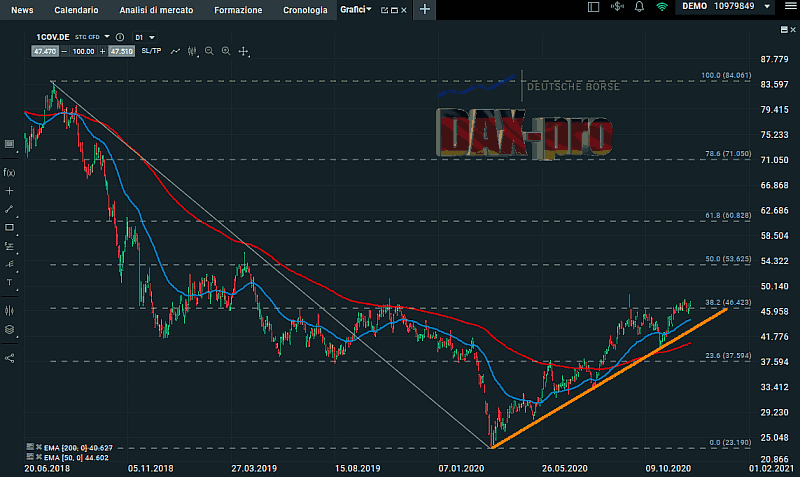
Task: Open the layers objects list
Action: (10, 330)
